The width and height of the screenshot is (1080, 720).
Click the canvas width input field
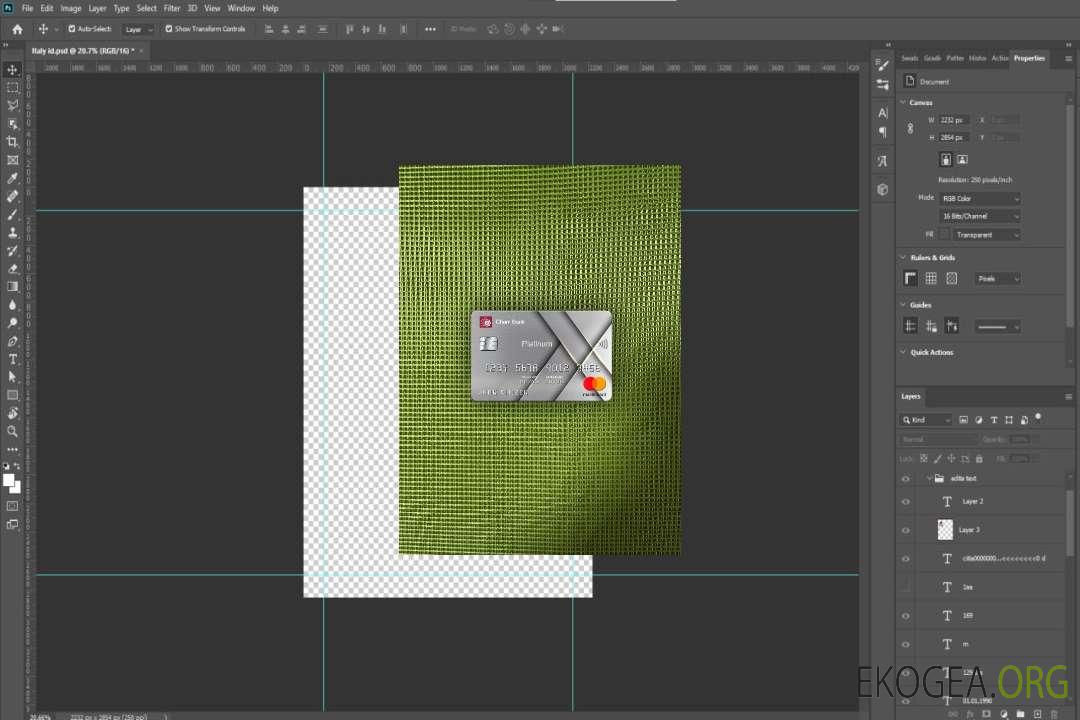click(x=954, y=120)
